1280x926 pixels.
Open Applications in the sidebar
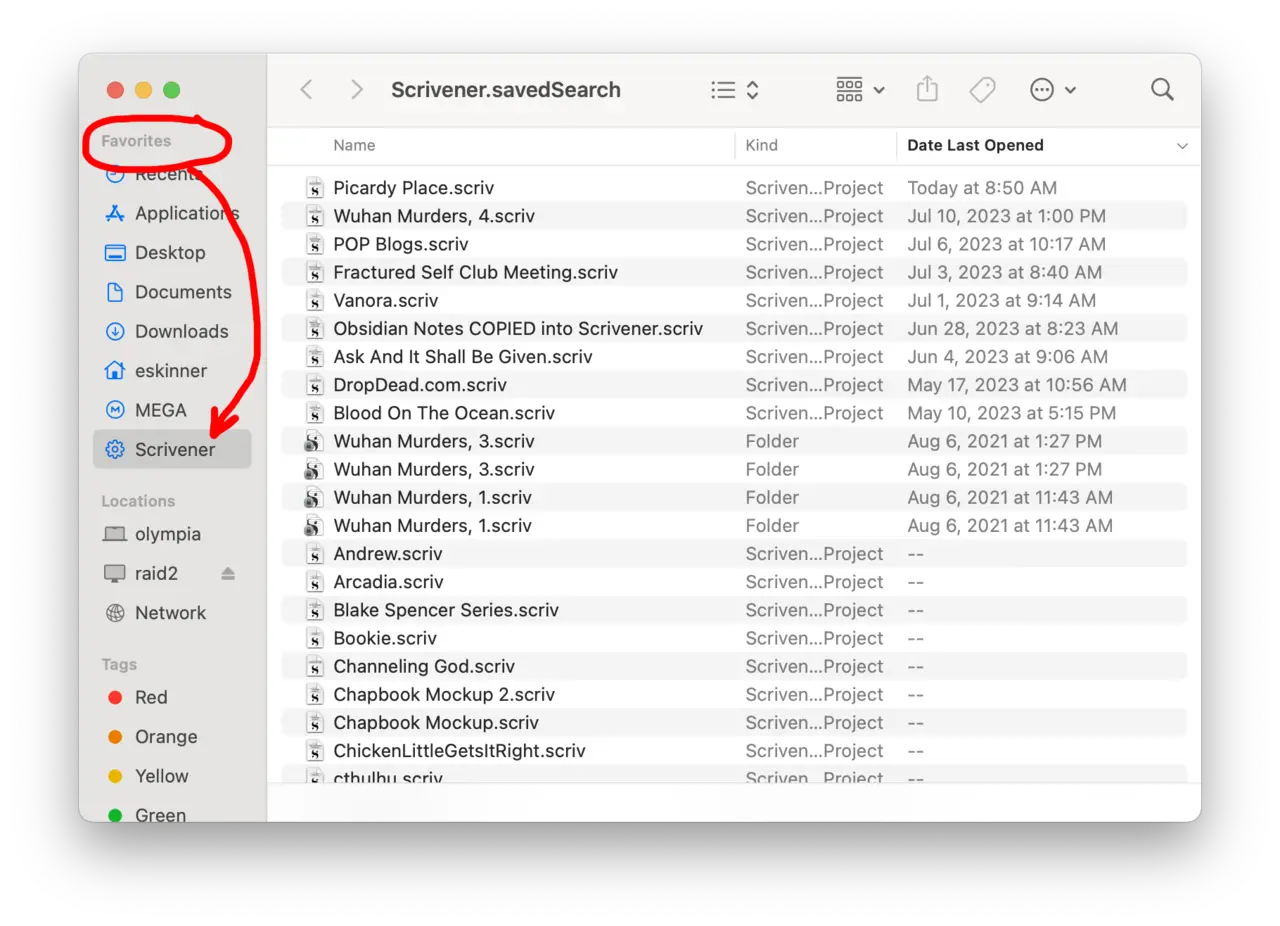[x=172, y=213]
